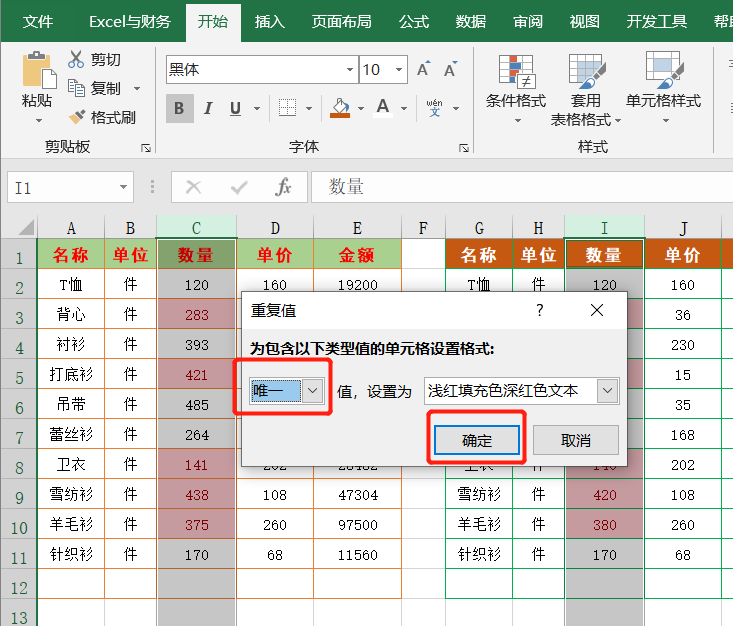Click 取消 to cancel the dialog
Viewport: 733px width, 626px height.
coord(575,440)
